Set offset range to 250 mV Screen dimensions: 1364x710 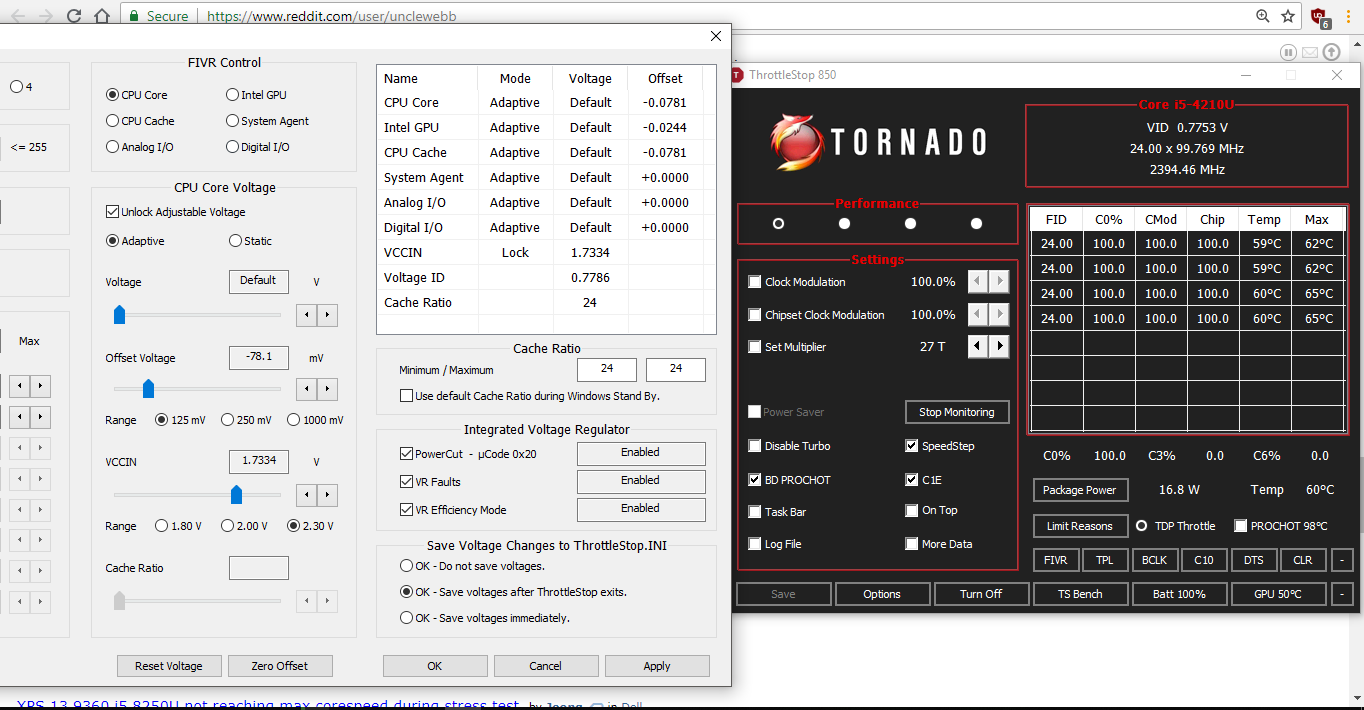pyautogui.click(x=227, y=420)
